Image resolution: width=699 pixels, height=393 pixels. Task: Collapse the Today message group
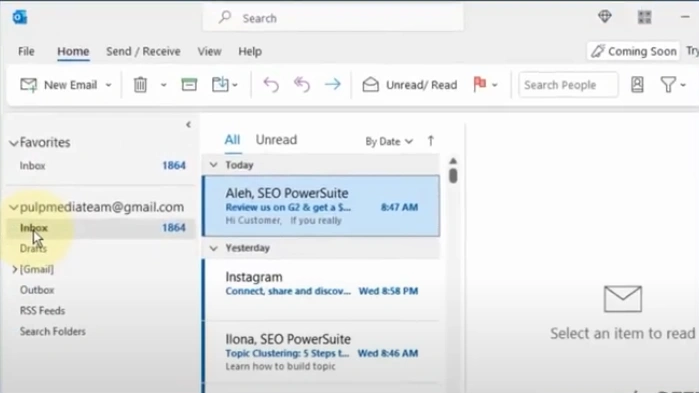(x=214, y=165)
